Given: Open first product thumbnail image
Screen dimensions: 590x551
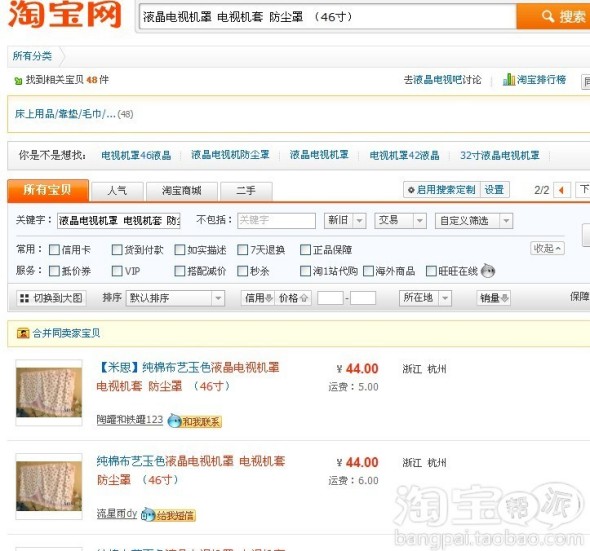Looking at the screenshot, I should click(49, 393).
